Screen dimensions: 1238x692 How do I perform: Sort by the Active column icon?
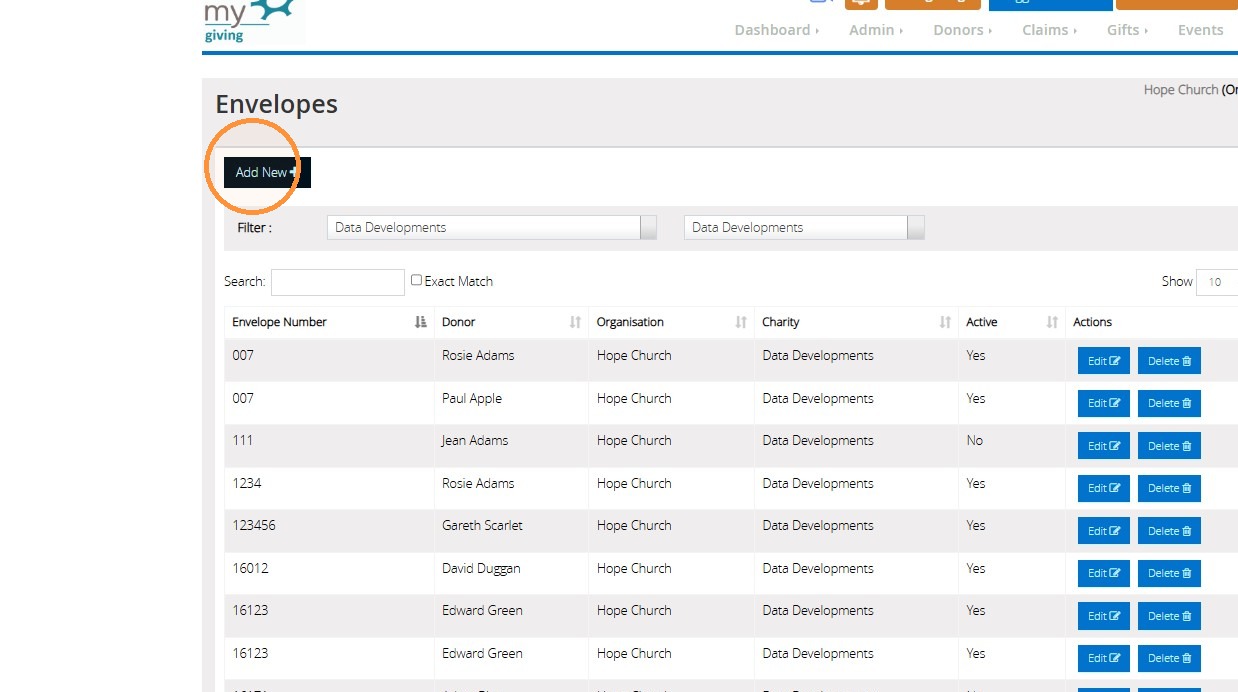tap(1052, 322)
